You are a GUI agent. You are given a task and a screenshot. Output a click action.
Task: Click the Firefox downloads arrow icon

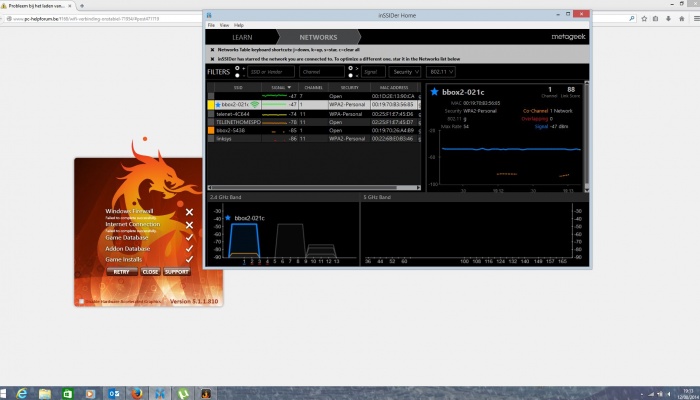pyautogui.click(x=668, y=19)
